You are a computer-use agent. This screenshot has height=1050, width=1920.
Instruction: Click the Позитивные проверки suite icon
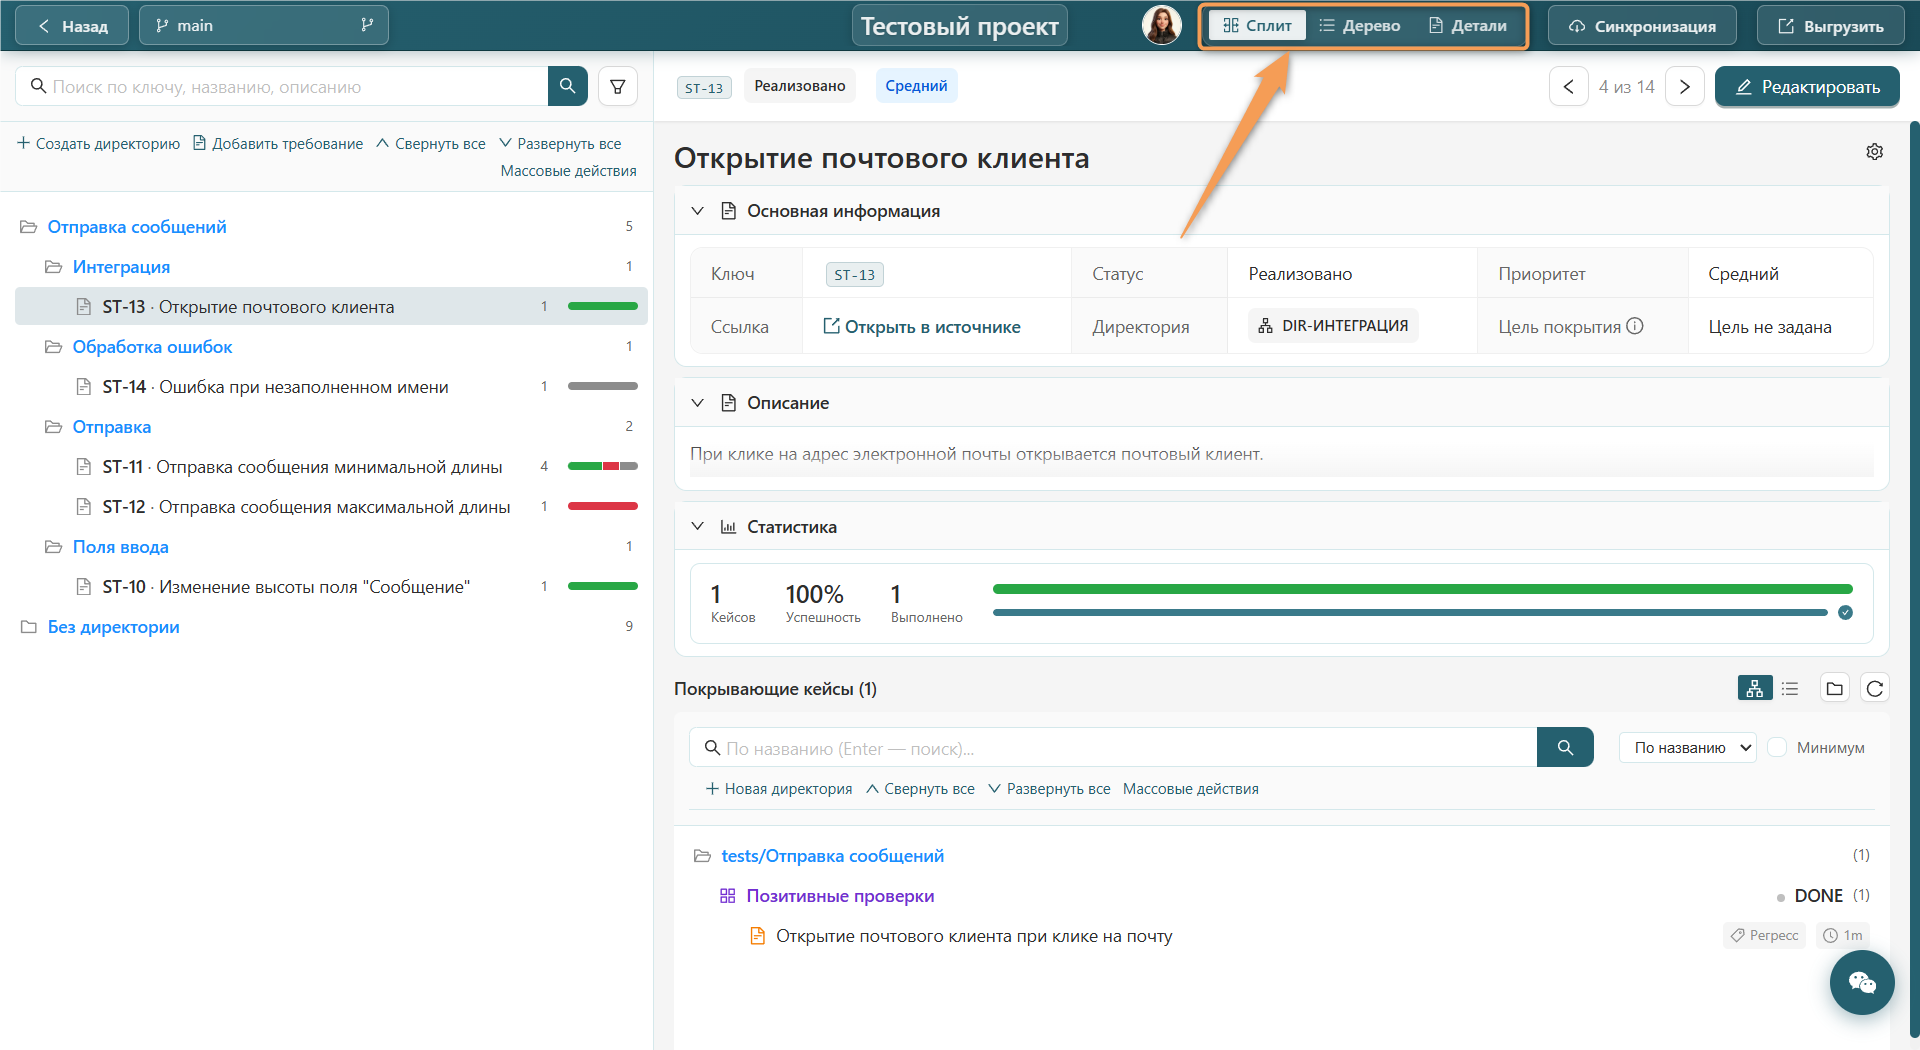727,895
